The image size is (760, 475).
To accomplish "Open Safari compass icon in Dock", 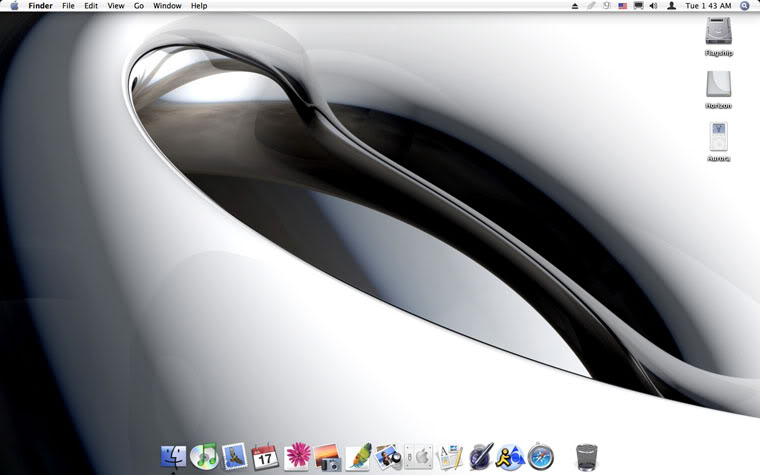I will coord(541,457).
